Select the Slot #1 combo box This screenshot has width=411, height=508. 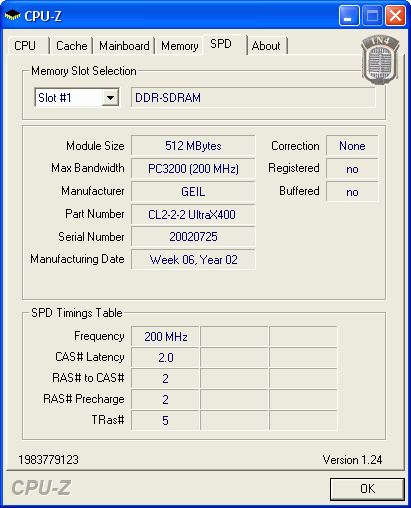(77, 98)
